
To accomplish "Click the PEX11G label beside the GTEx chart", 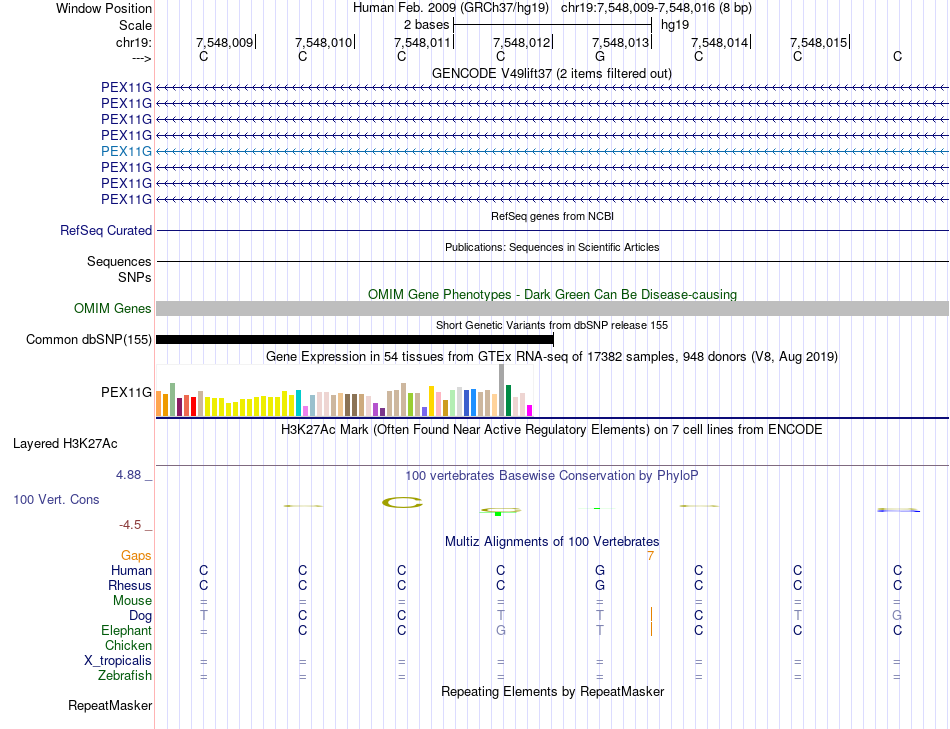I will (126, 393).
